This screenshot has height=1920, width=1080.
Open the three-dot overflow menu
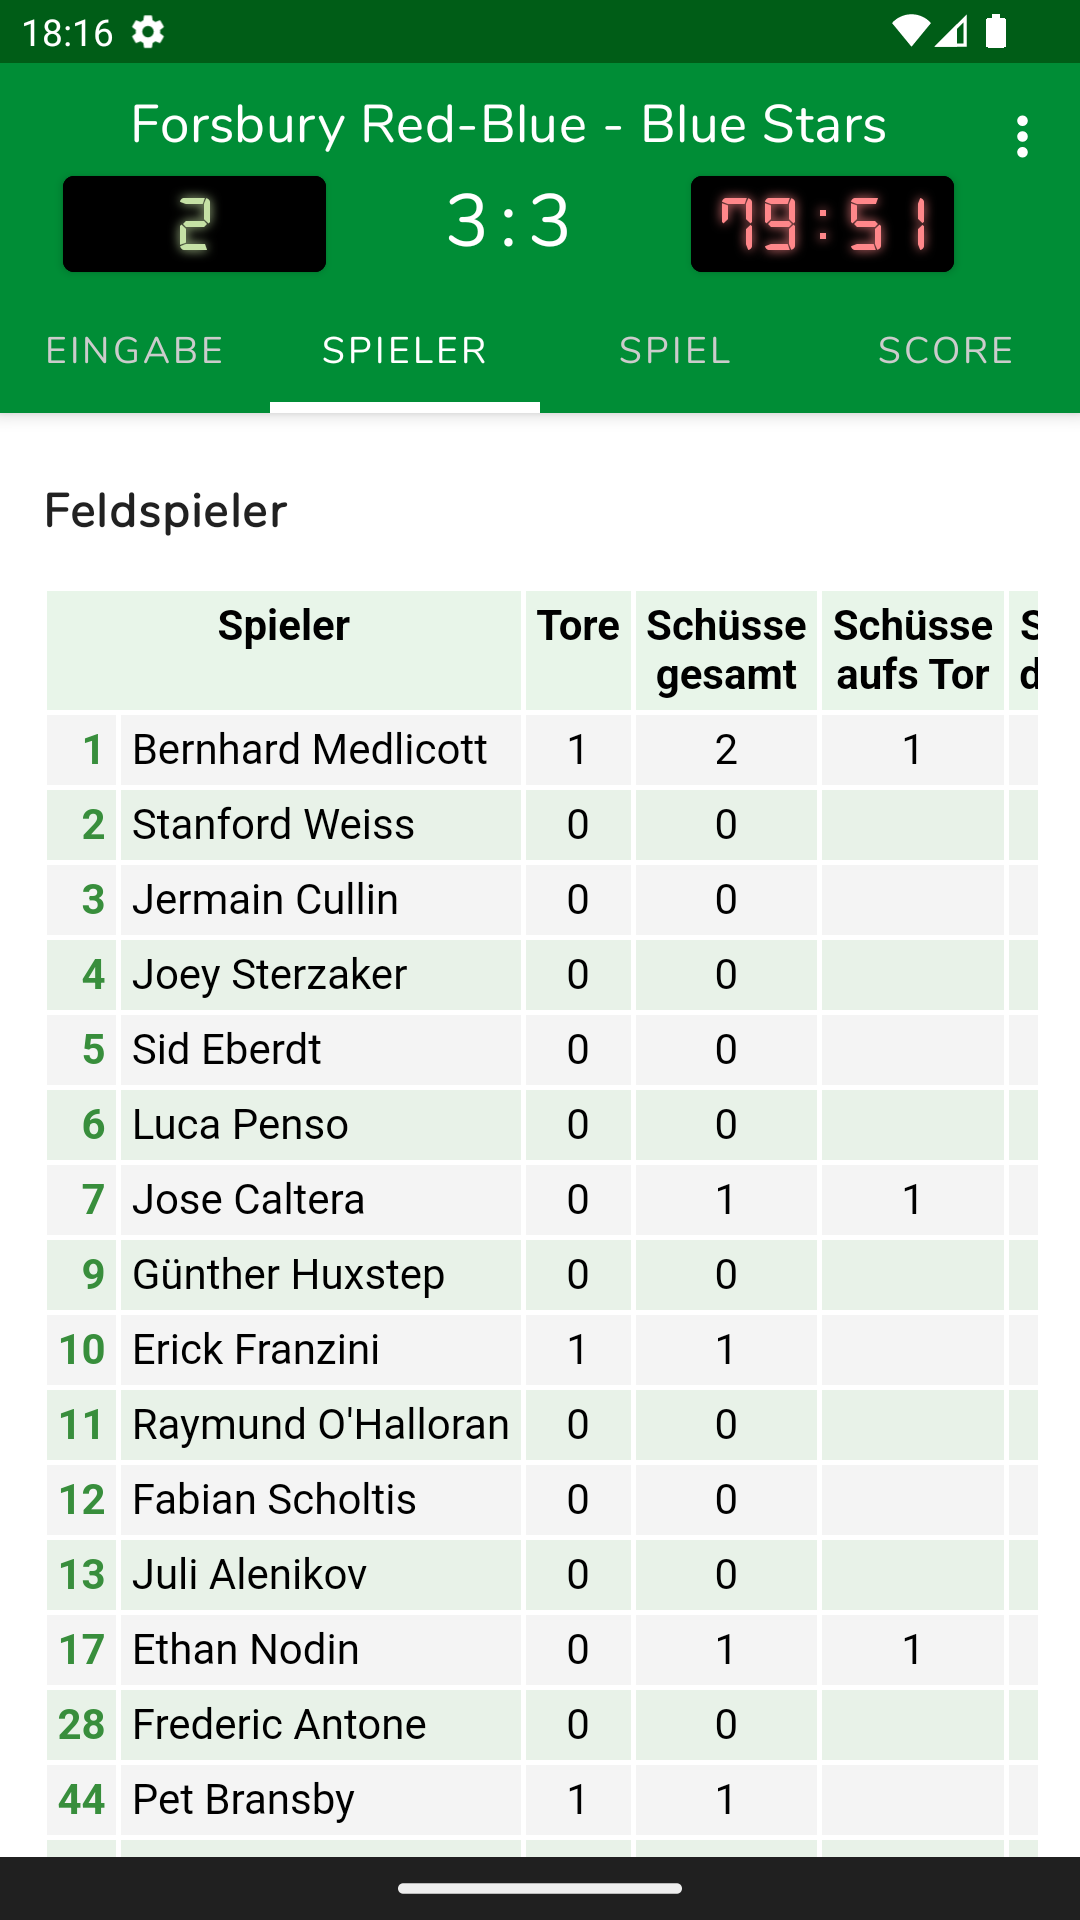tap(1021, 136)
